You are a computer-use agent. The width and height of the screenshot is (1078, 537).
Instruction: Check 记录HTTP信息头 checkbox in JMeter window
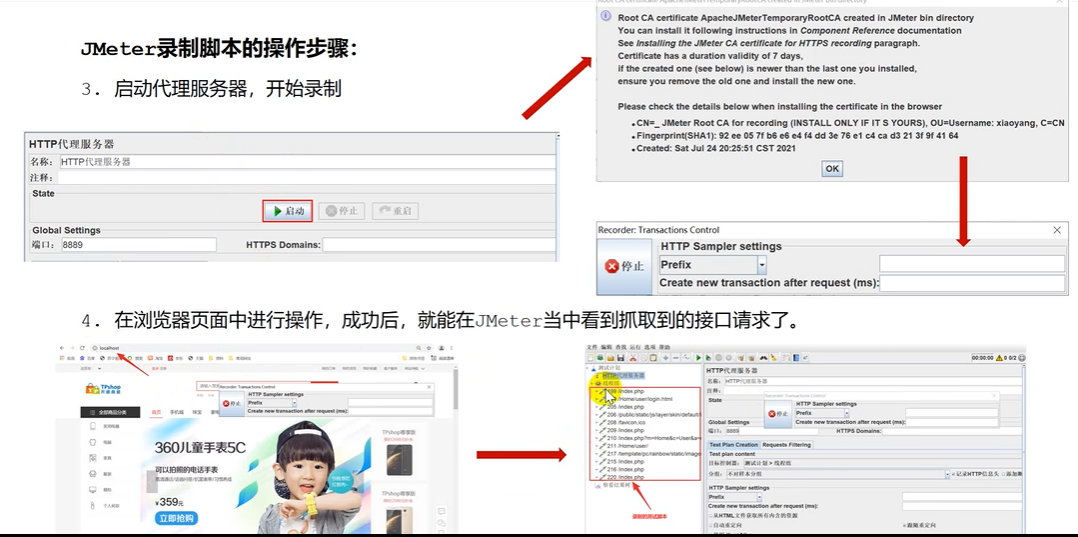pos(953,474)
